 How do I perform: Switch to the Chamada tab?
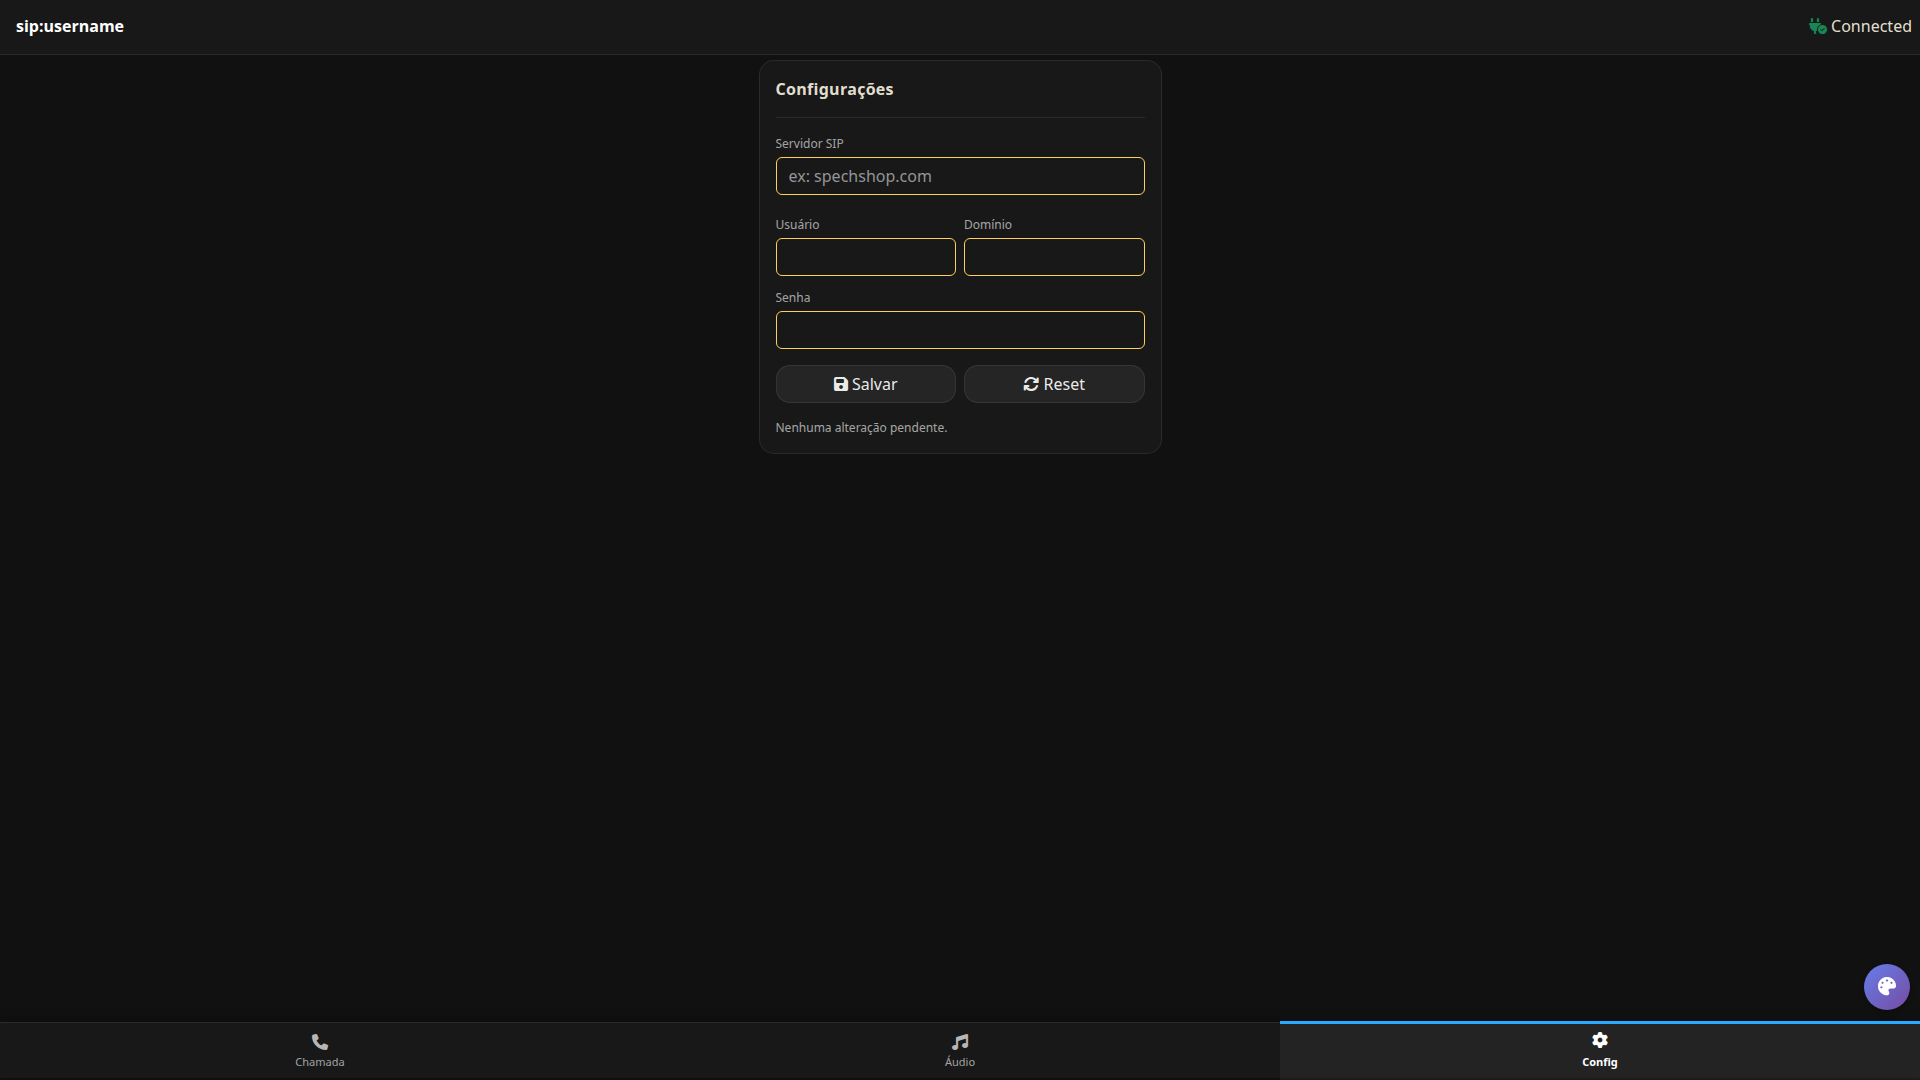[x=318, y=1050]
